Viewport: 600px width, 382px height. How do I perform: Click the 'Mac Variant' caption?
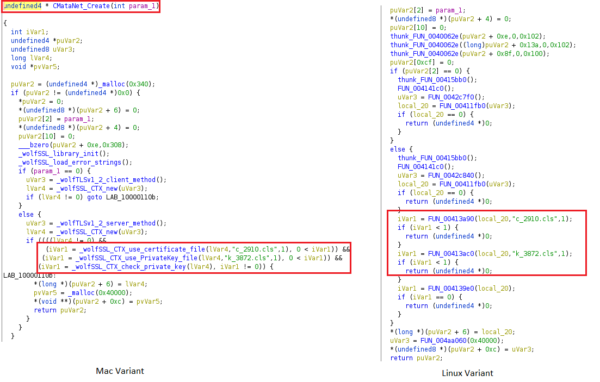point(120,371)
